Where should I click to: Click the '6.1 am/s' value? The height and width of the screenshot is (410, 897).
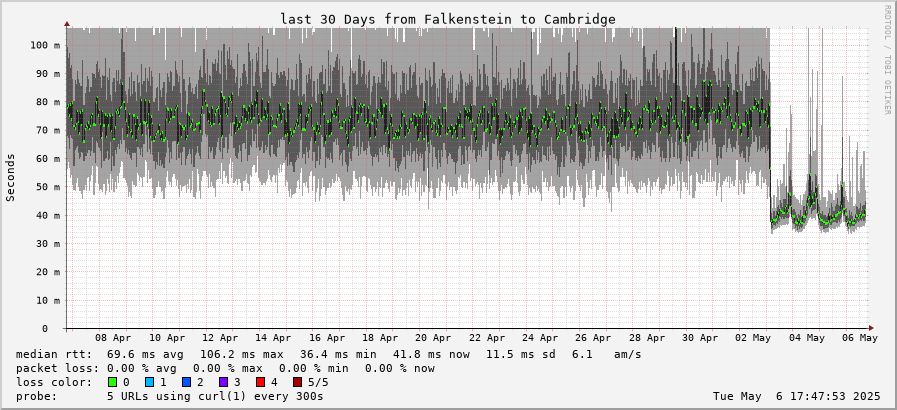(607, 355)
